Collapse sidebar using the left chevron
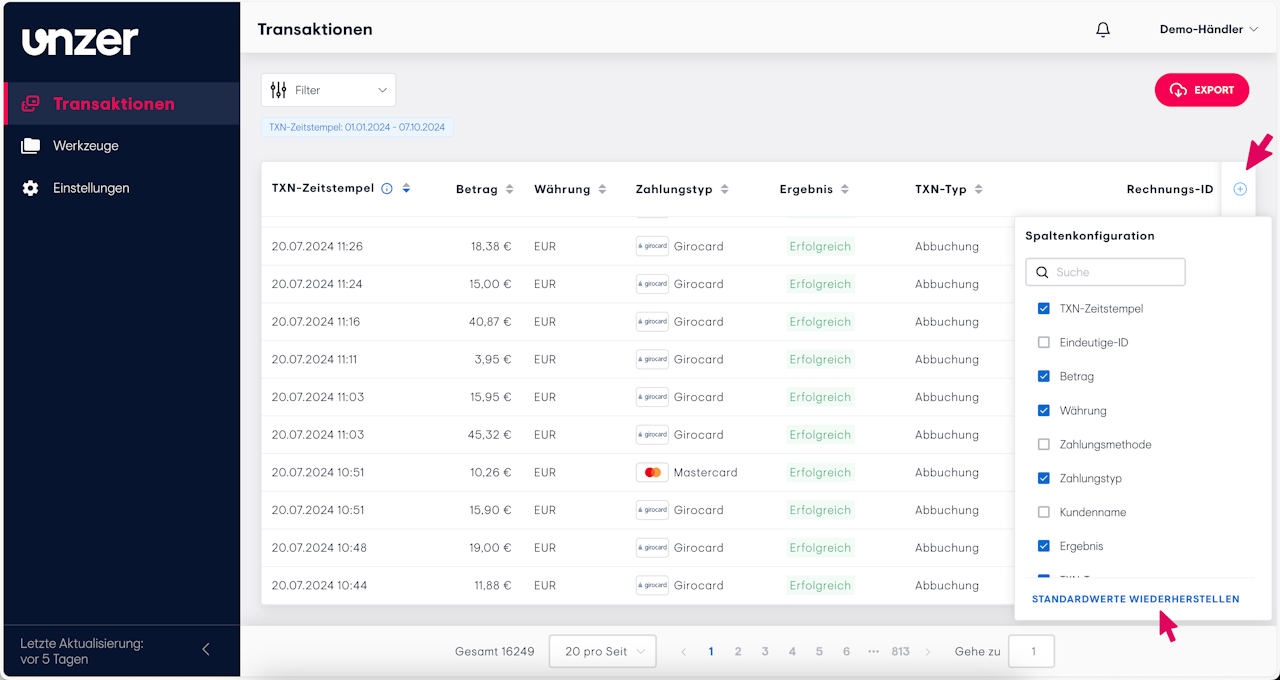Image resolution: width=1280 pixels, height=680 pixels. click(x=206, y=650)
